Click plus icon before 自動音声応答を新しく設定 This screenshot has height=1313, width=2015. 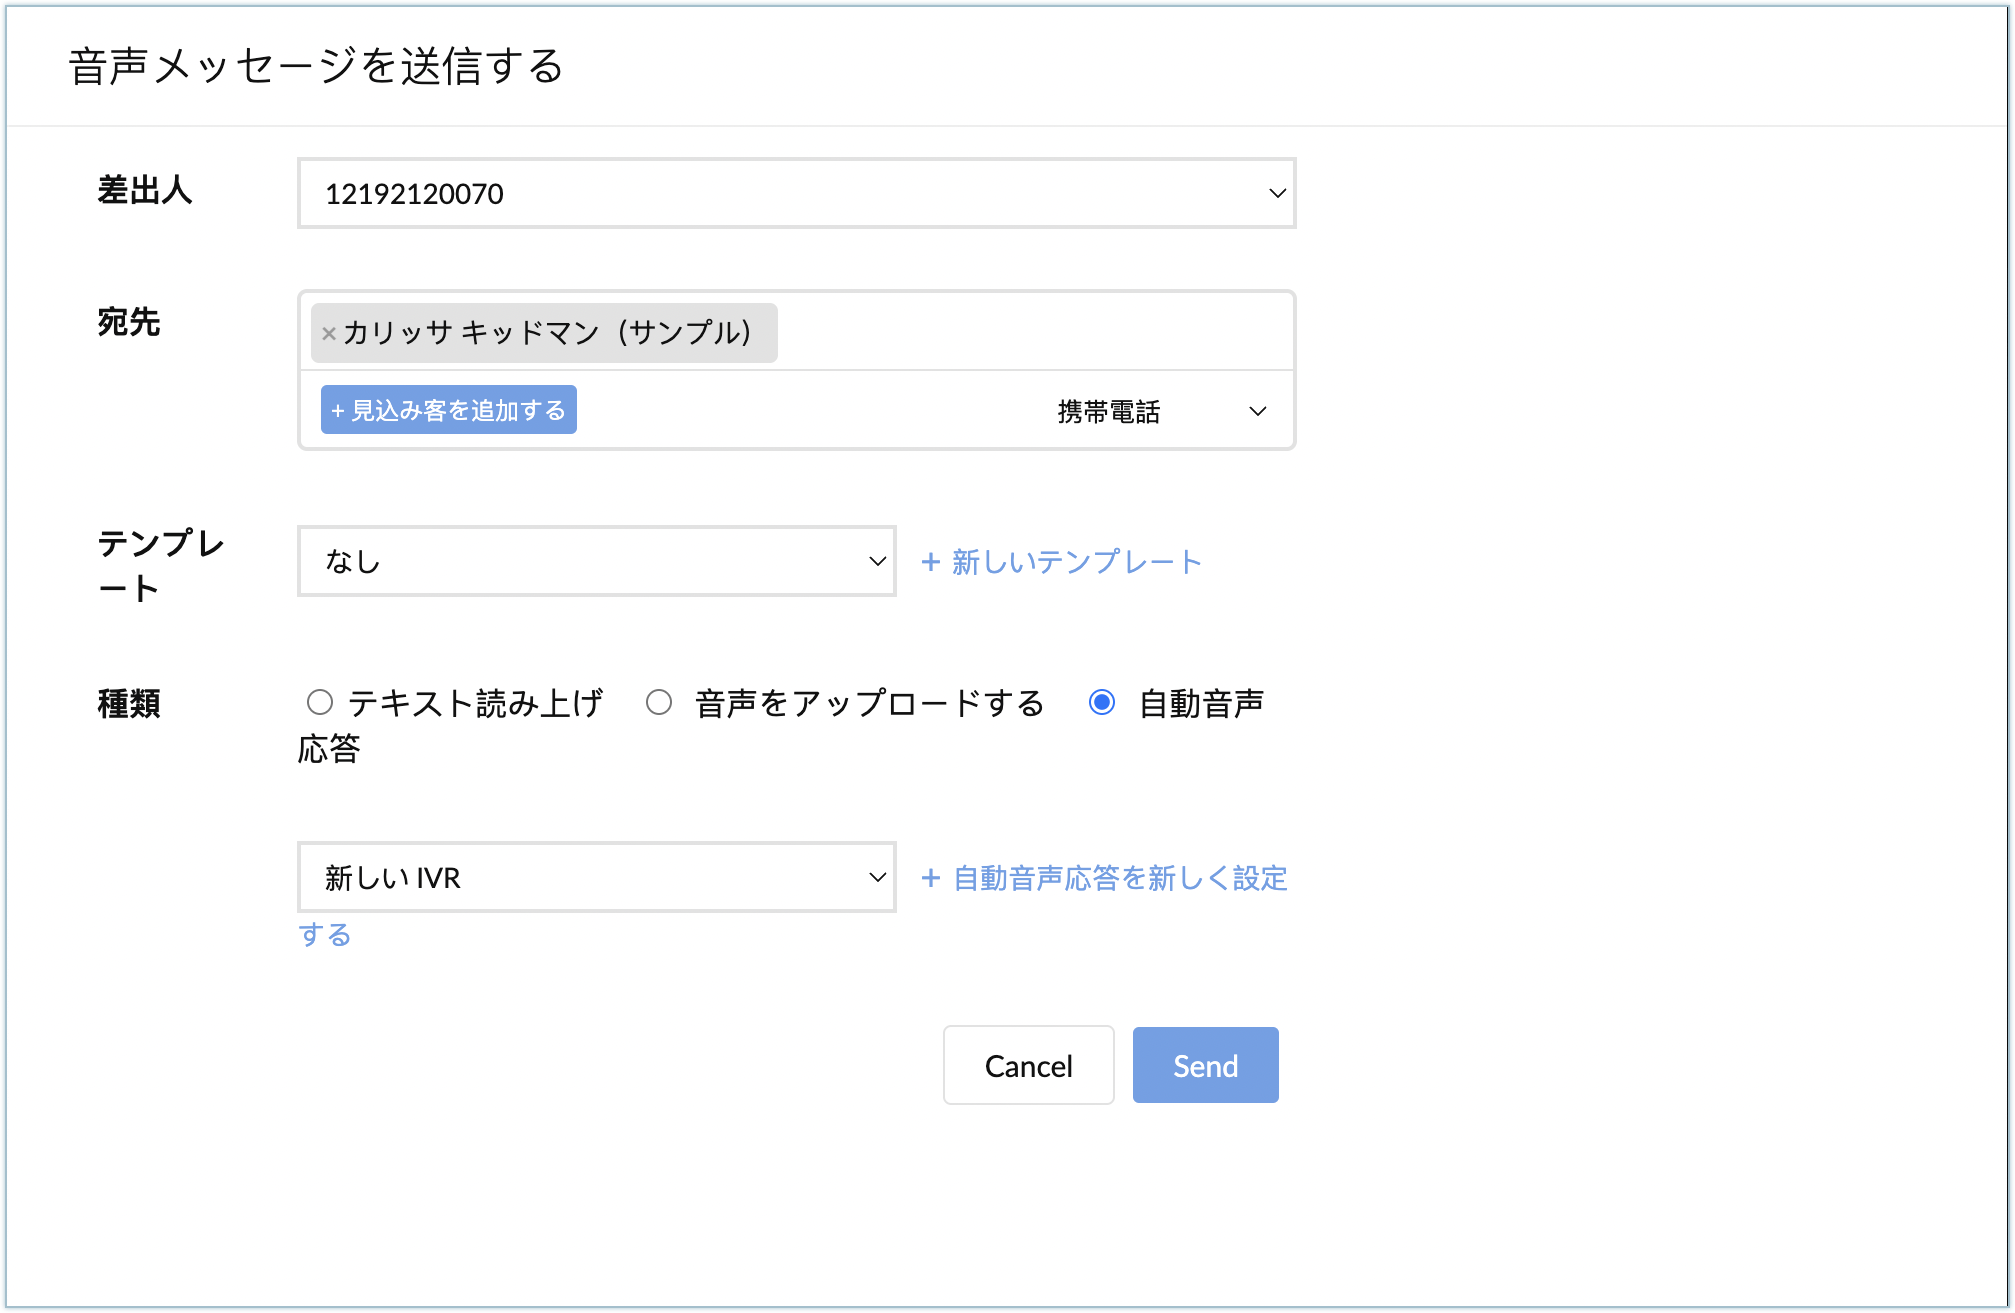pos(930,878)
